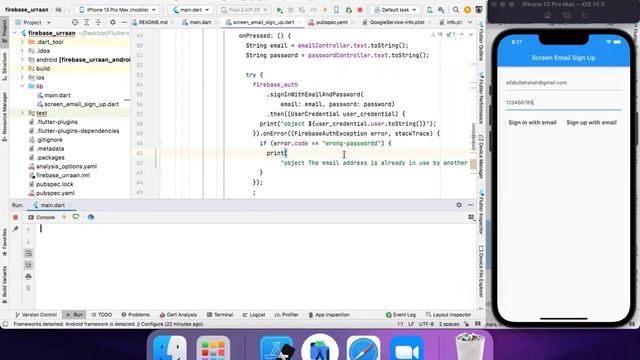Open device selector iPhone 13 Pro Max dropdown
This screenshot has height=360, width=640.
point(117,10)
